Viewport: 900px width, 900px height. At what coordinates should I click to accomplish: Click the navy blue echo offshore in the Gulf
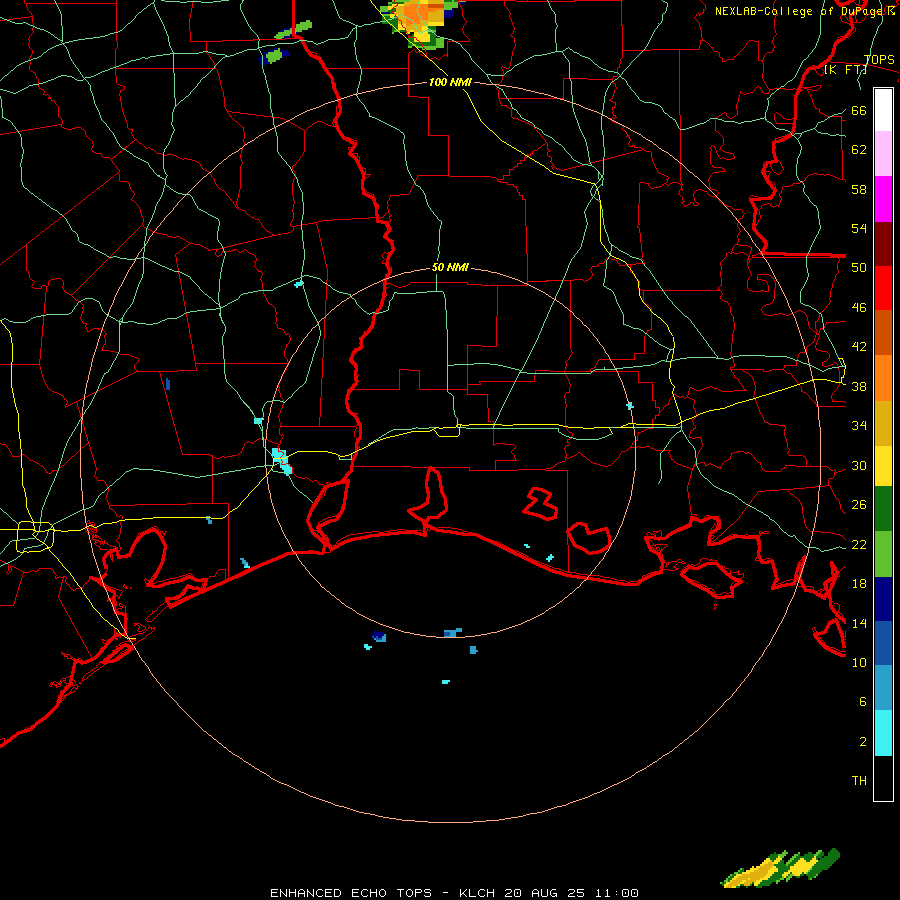coord(379,636)
